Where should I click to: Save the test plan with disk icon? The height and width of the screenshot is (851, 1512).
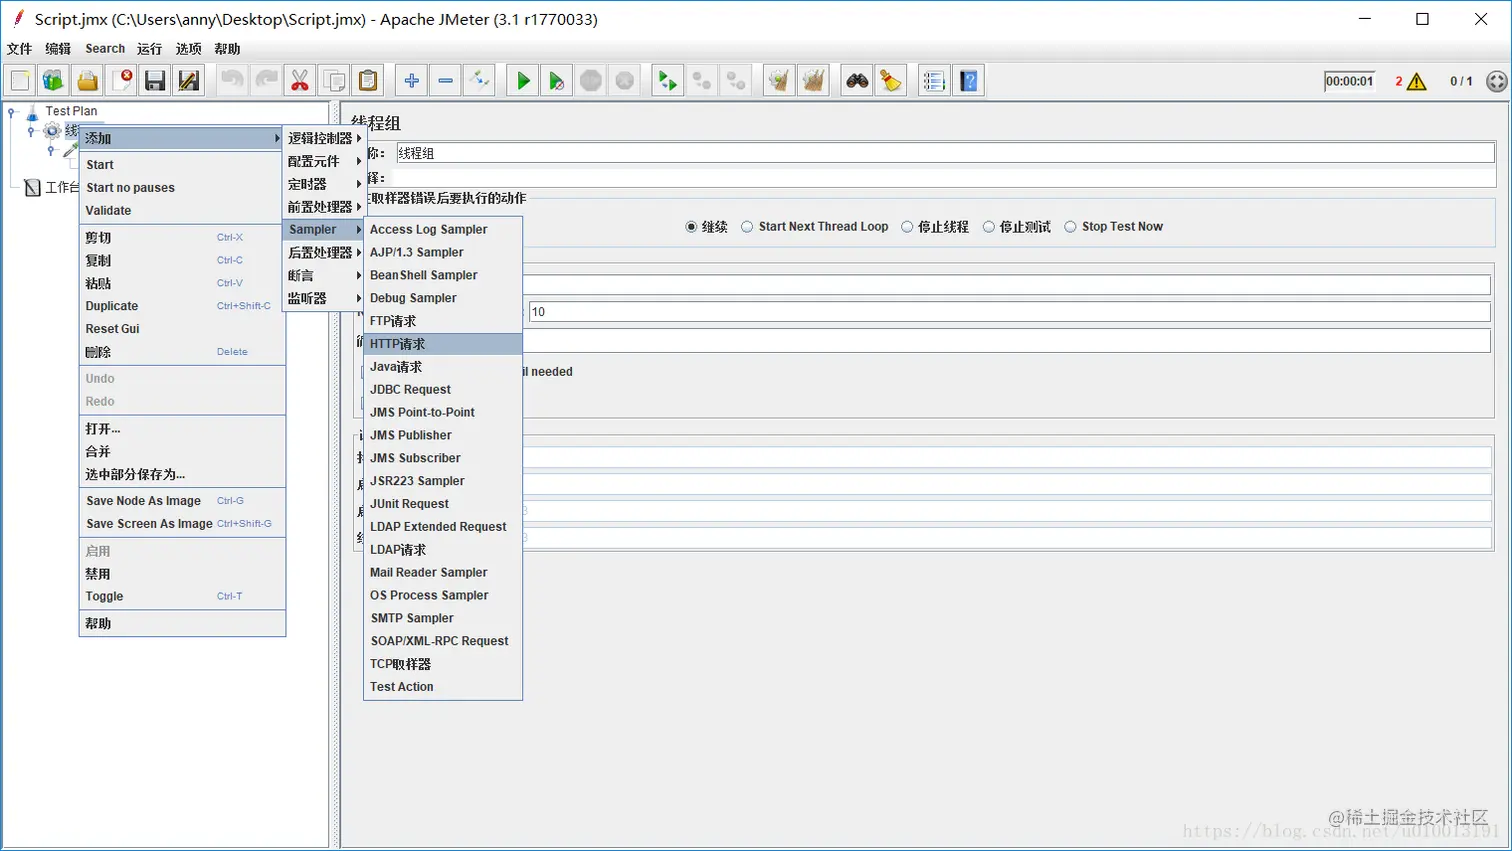(155, 81)
